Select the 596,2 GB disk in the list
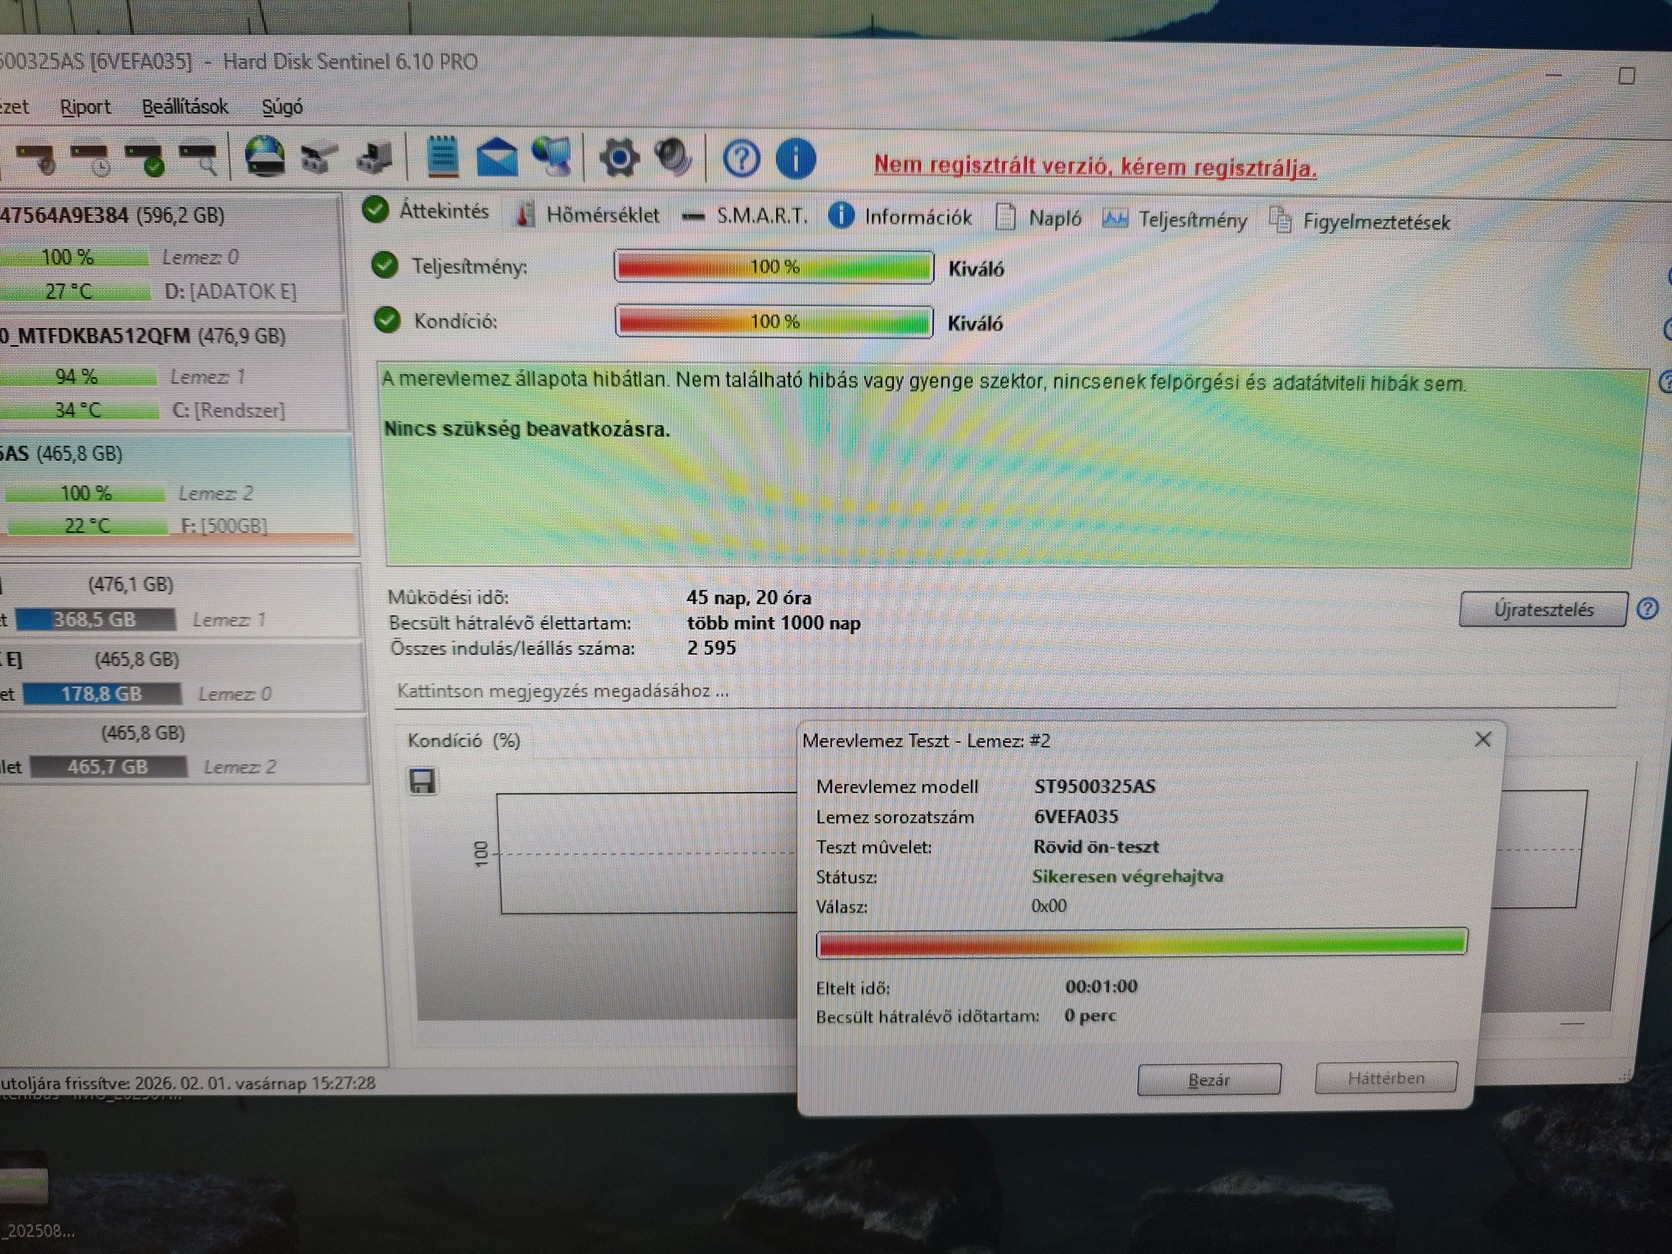Screen dimensions: 1672x1254 click(170, 254)
